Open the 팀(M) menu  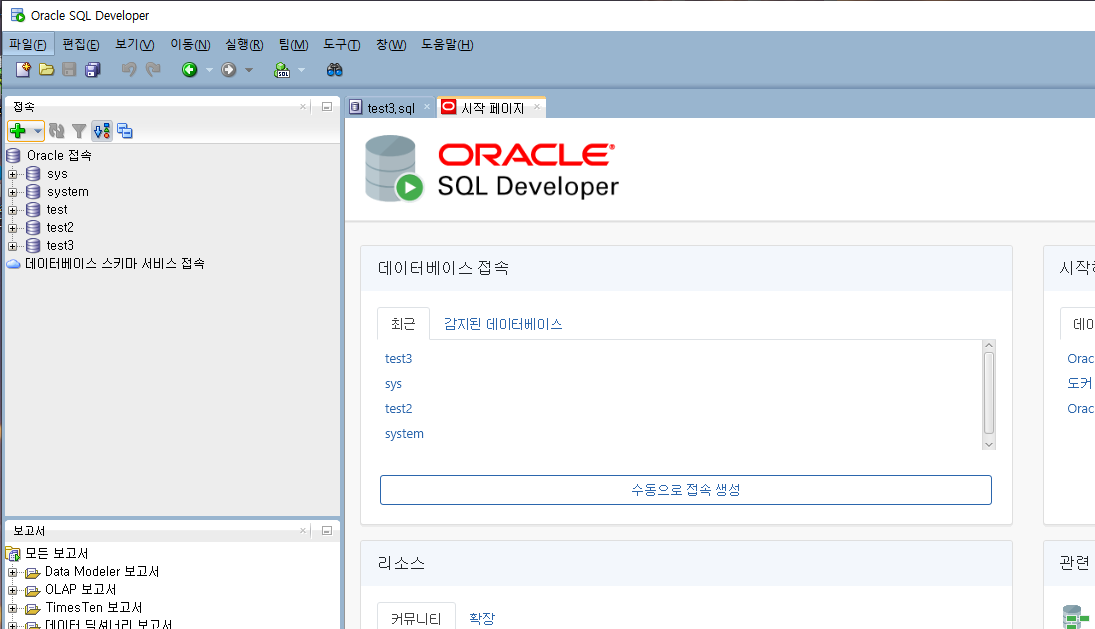293,45
